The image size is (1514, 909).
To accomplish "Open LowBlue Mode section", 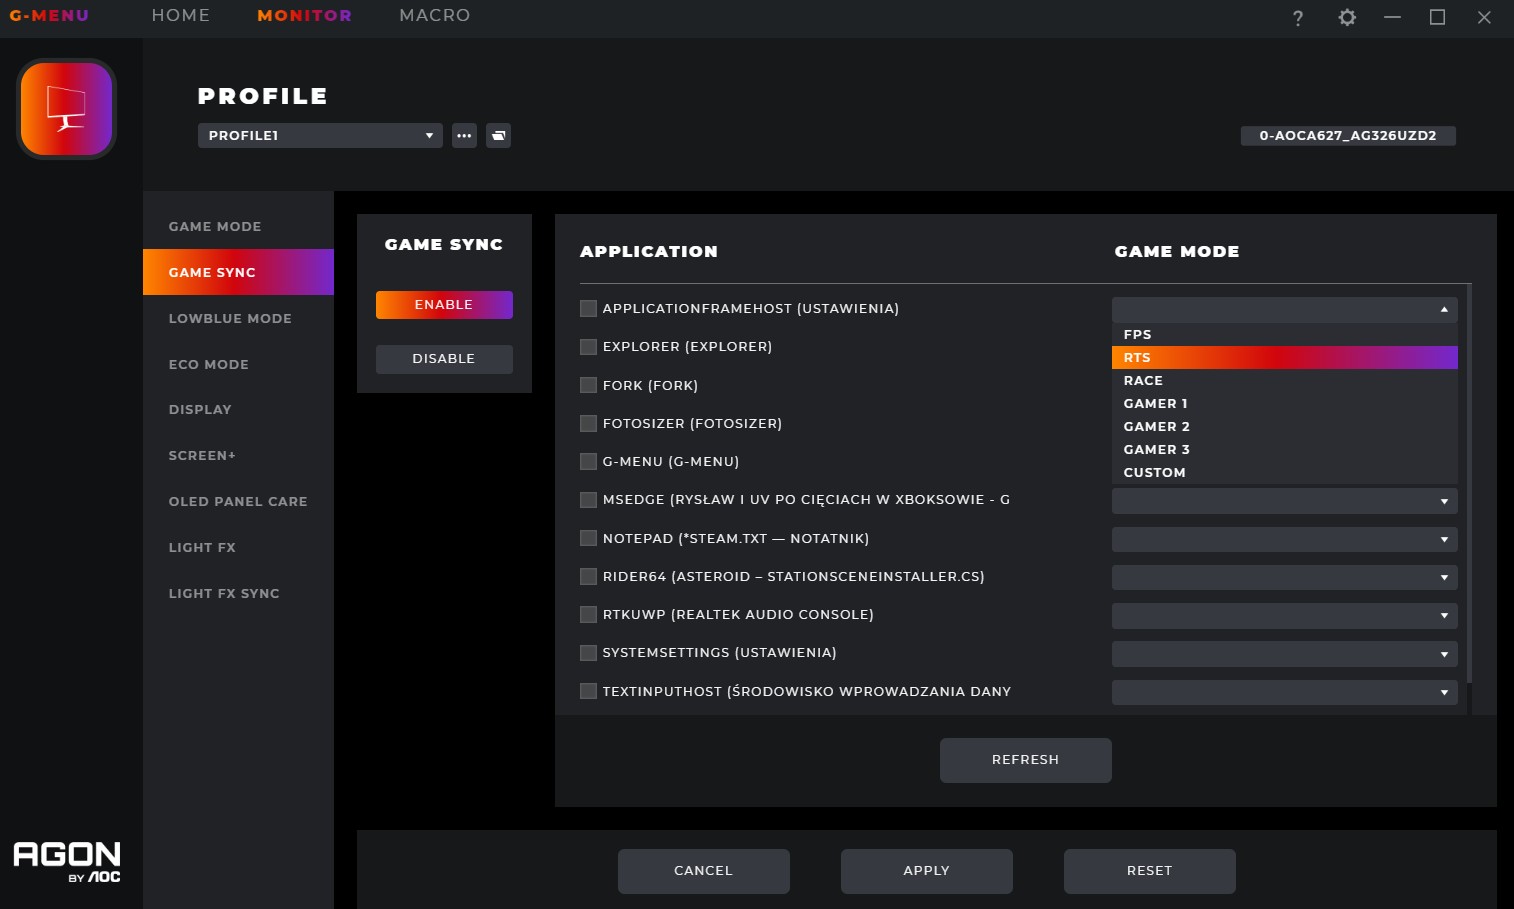I will (x=238, y=318).
